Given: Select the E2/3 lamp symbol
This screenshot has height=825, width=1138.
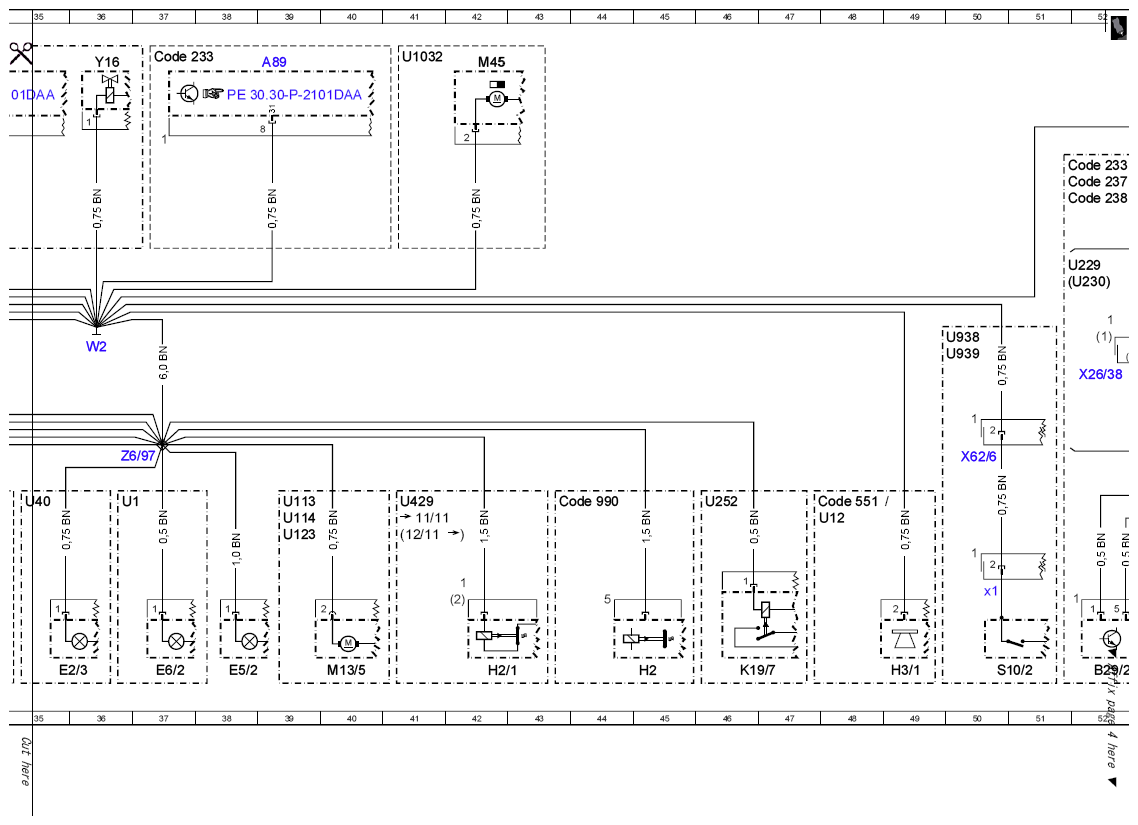Looking at the screenshot, I should [x=79, y=641].
